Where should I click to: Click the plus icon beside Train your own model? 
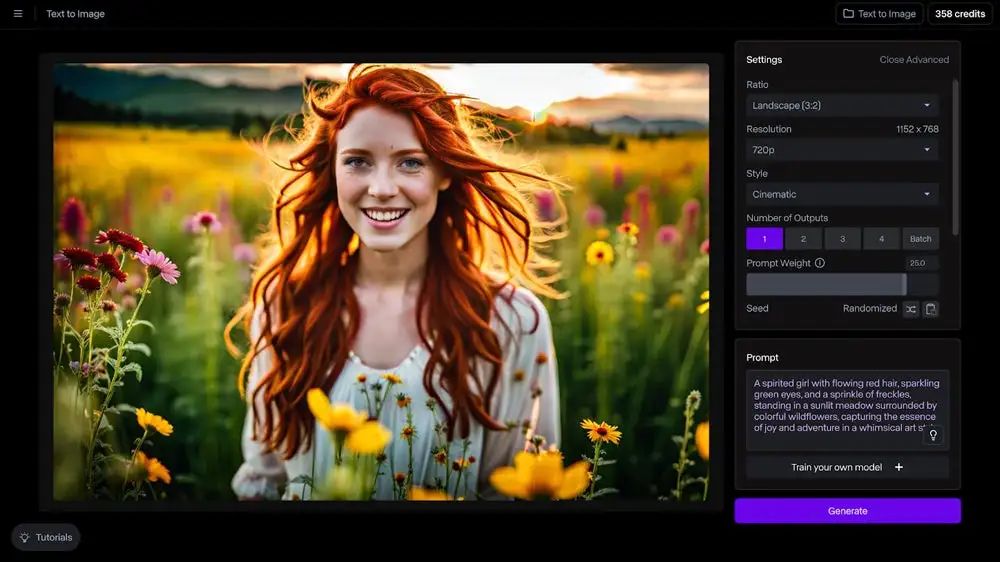coord(898,467)
